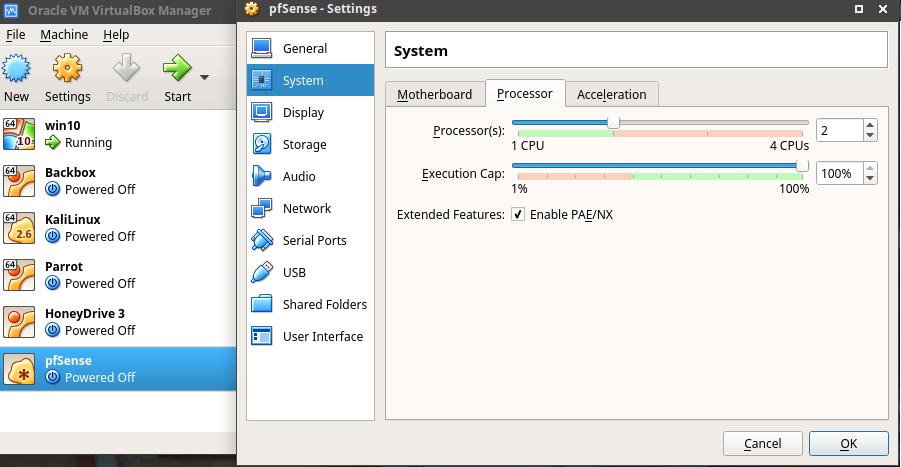Click the win10 OS icon in VM list
The height and width of the screenshot is (467, 901).
click(x=19, y=134)
